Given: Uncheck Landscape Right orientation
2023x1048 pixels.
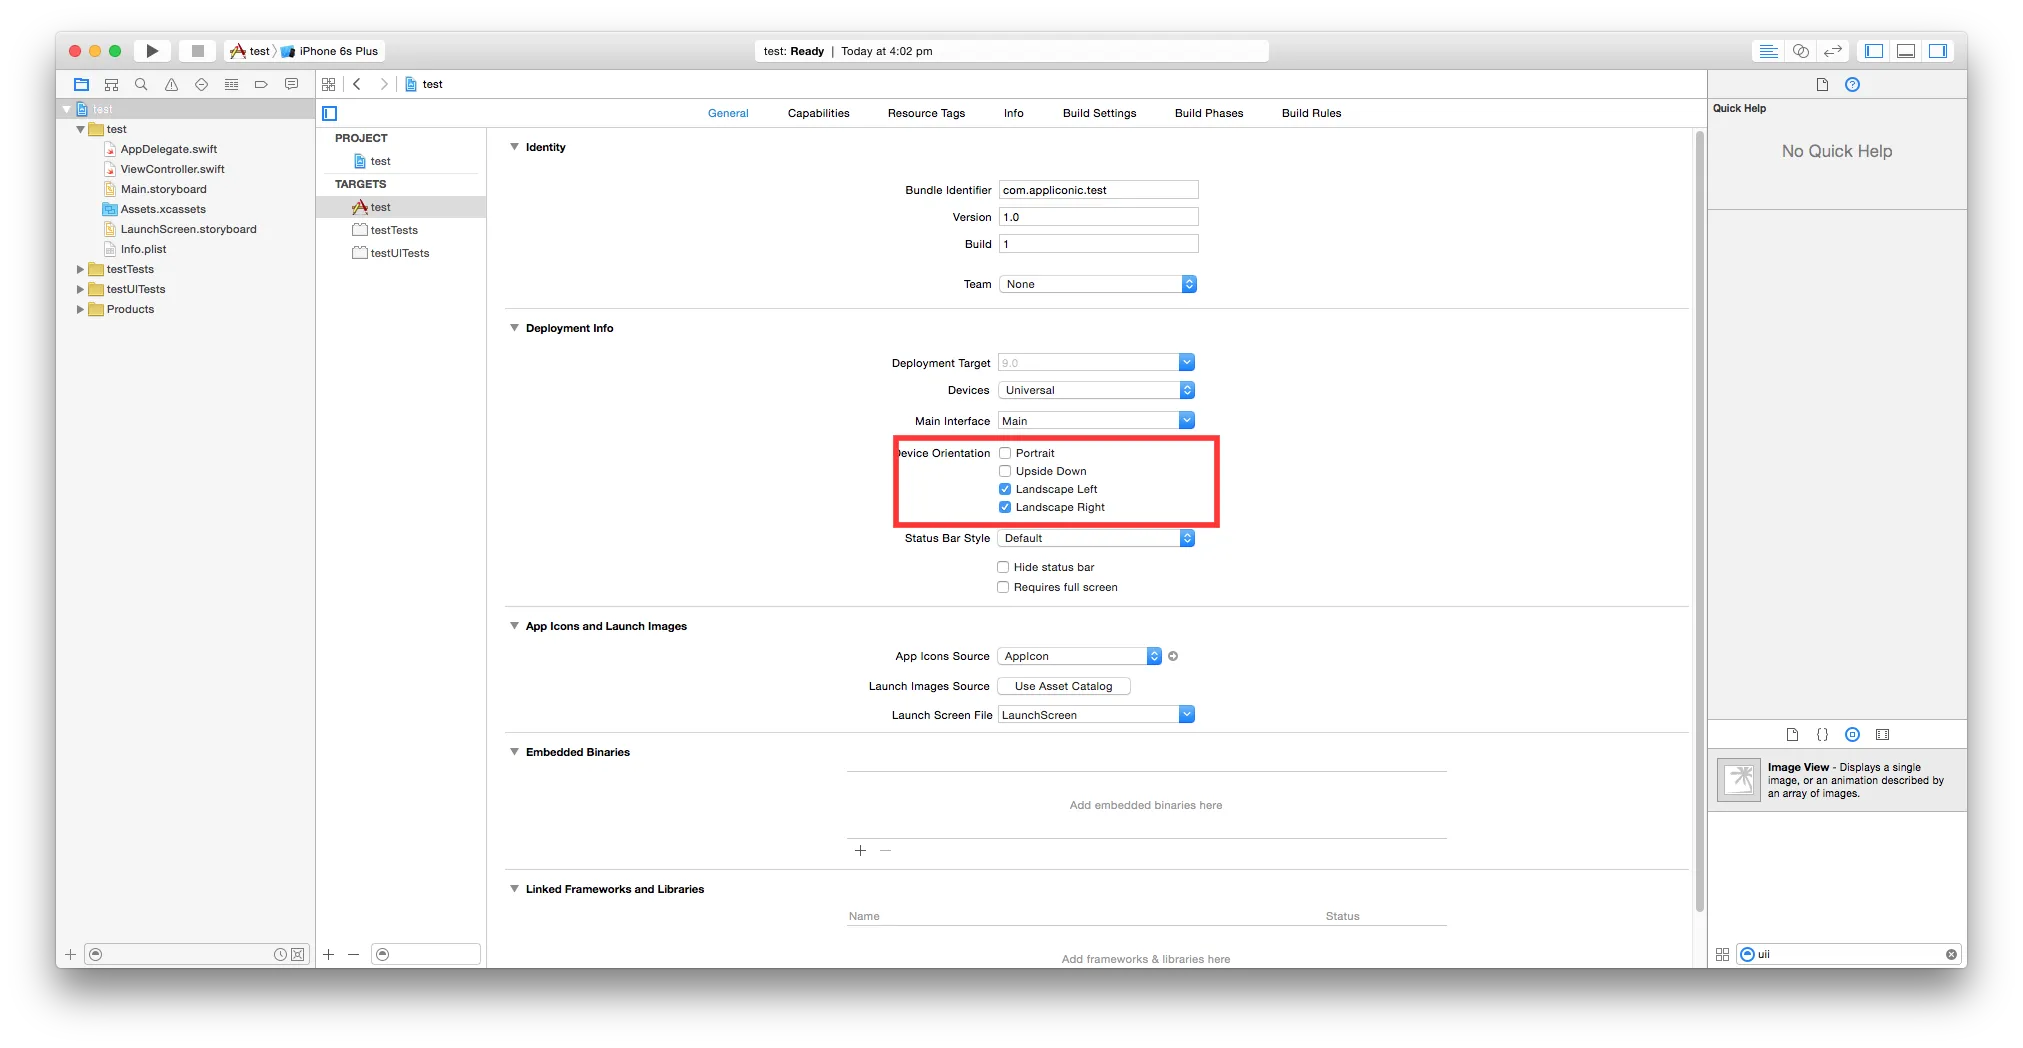Looking at the screenshot, I should tap(1005, 508).
